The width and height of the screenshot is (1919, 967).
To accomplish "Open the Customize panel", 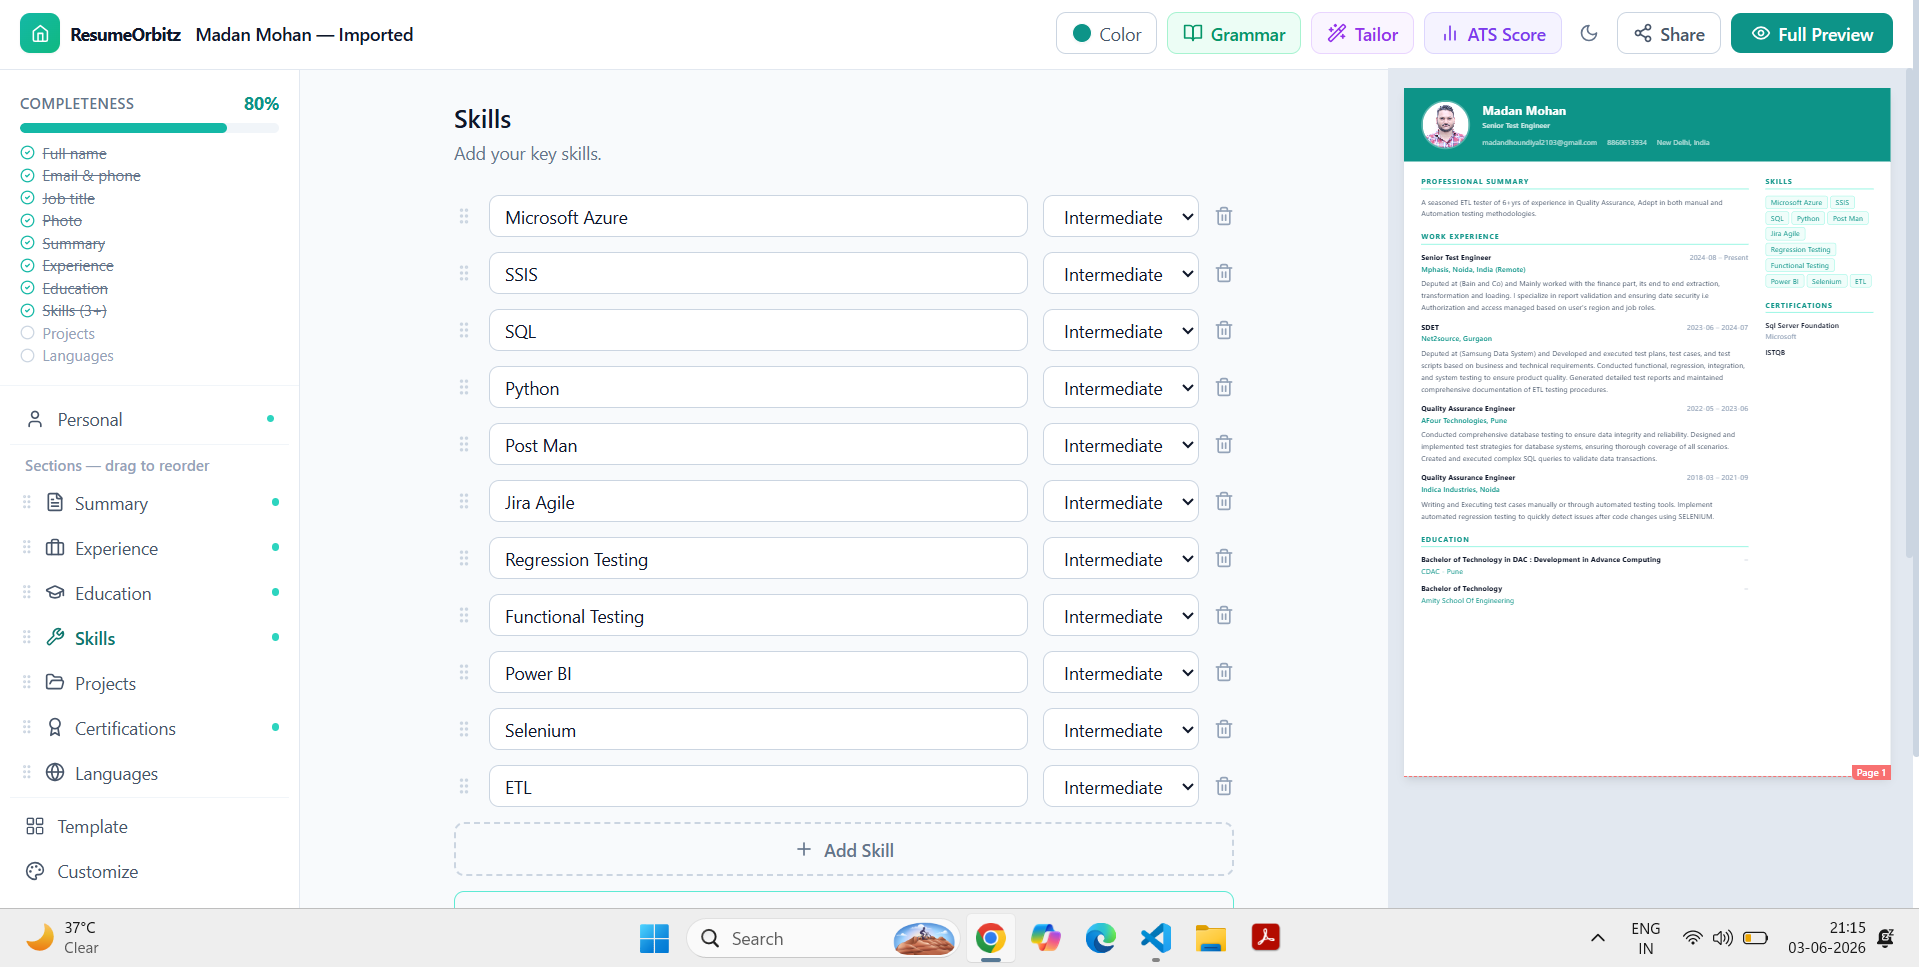I will [149, 871].
